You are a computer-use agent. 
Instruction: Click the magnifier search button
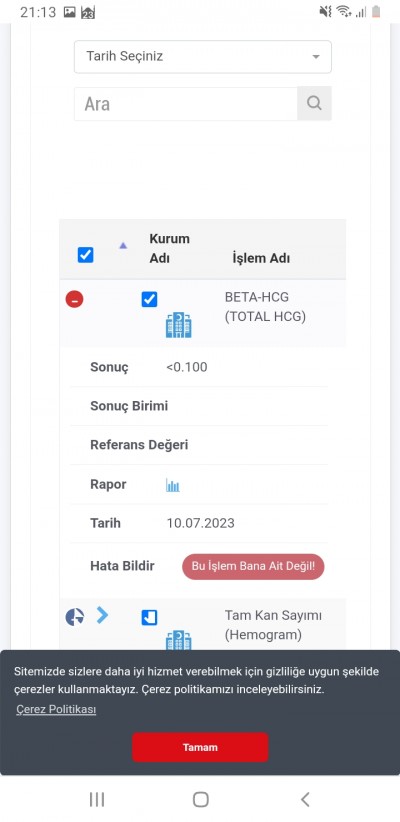coord(314,103)
